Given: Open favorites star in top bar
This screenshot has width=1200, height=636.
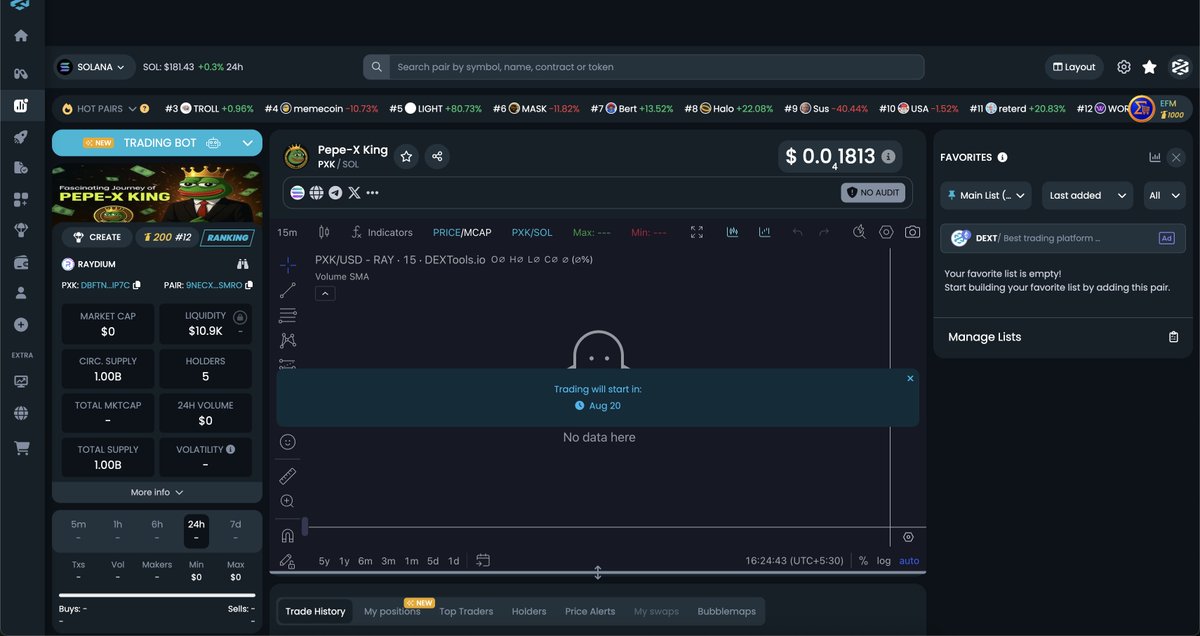Looking at the screenshot, I should point(1150,67).
